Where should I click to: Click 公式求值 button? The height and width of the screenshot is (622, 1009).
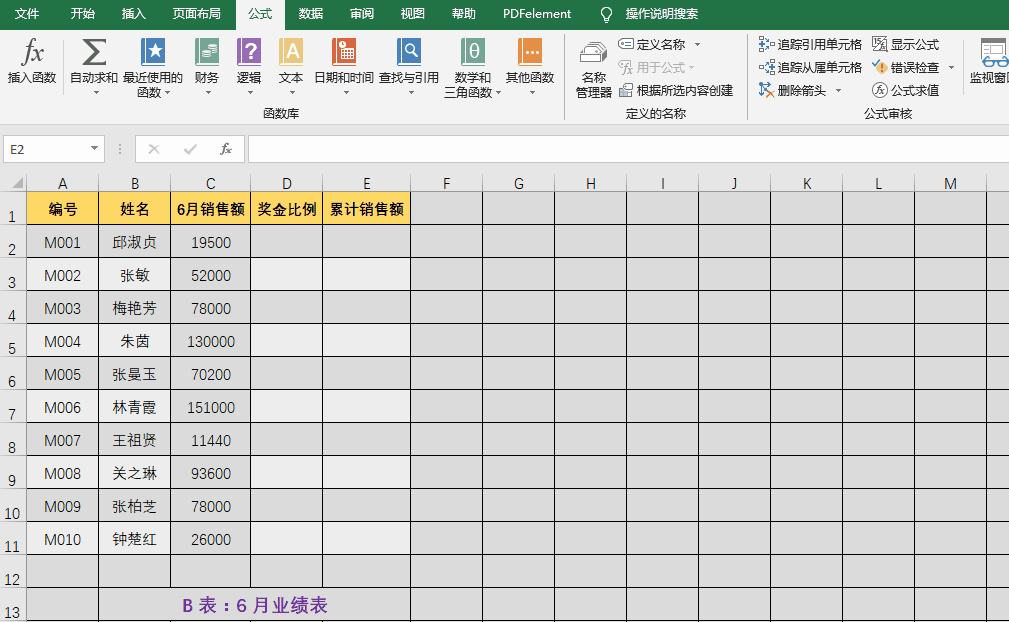[x=905, y=91]
